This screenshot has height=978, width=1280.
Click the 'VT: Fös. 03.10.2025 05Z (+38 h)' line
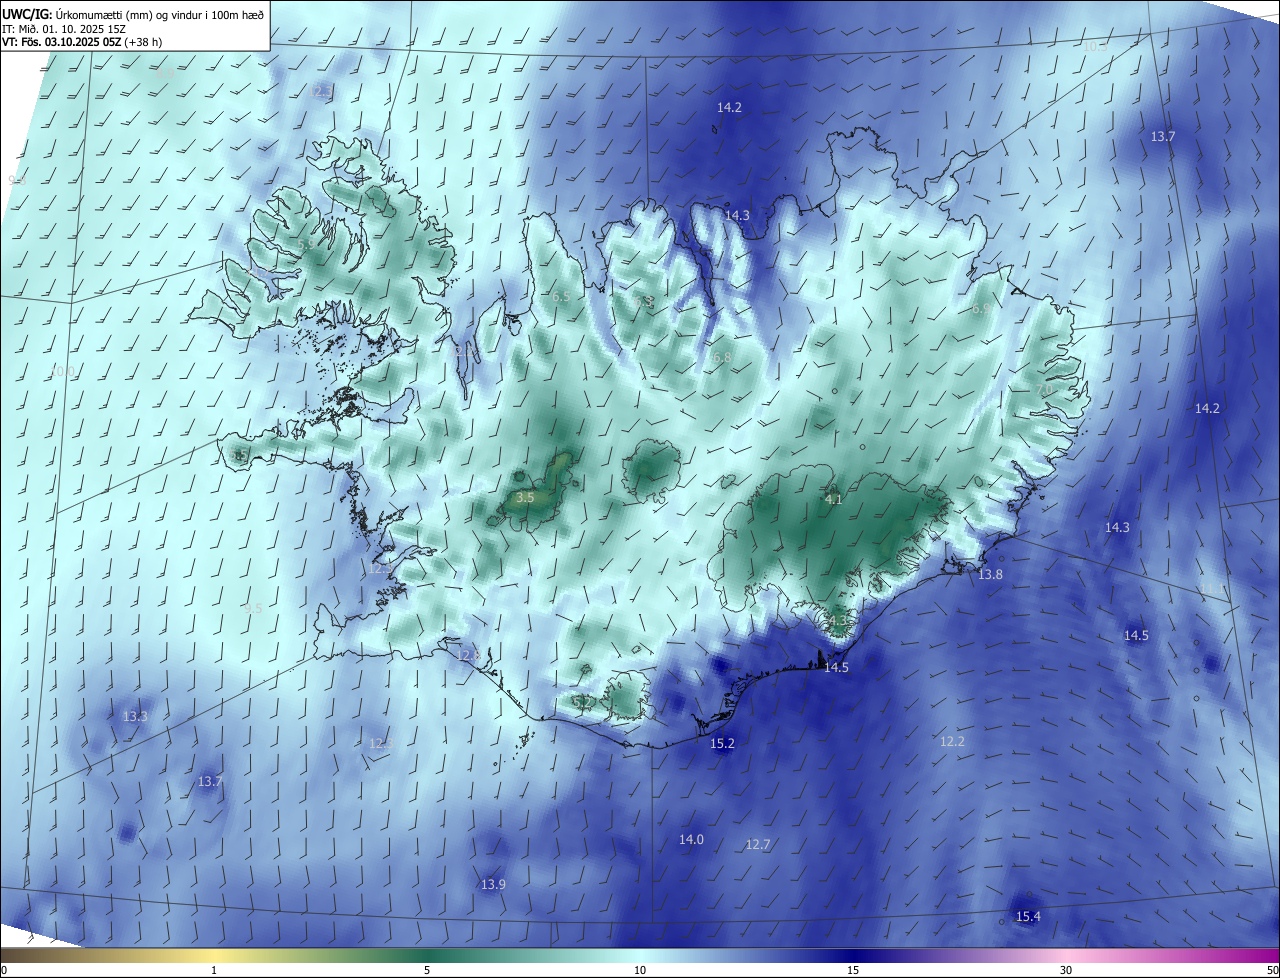(x=82, y=42)
